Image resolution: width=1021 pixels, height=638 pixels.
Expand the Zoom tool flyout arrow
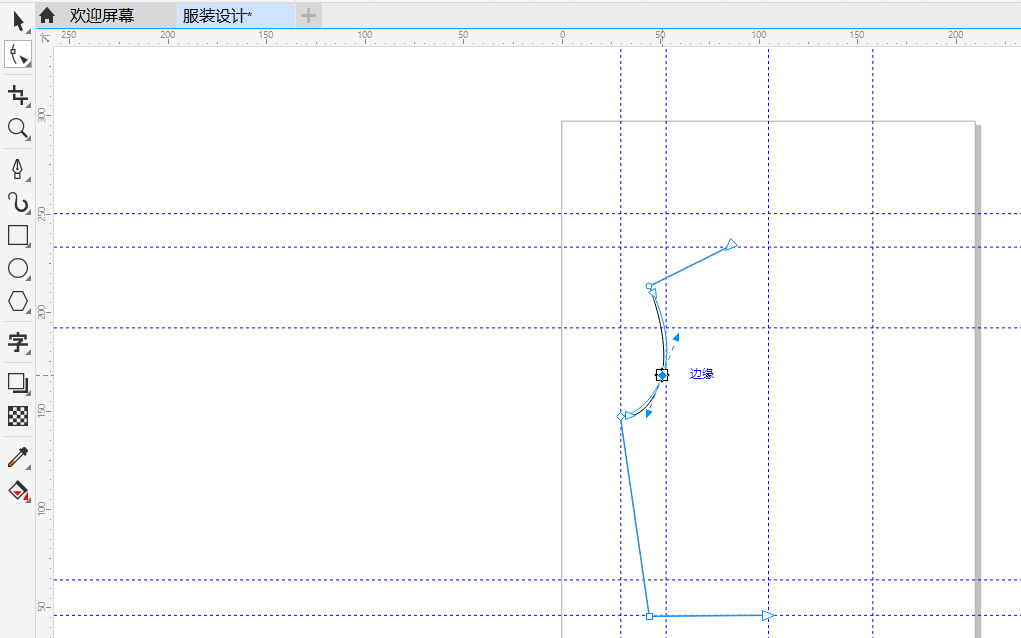26,138
